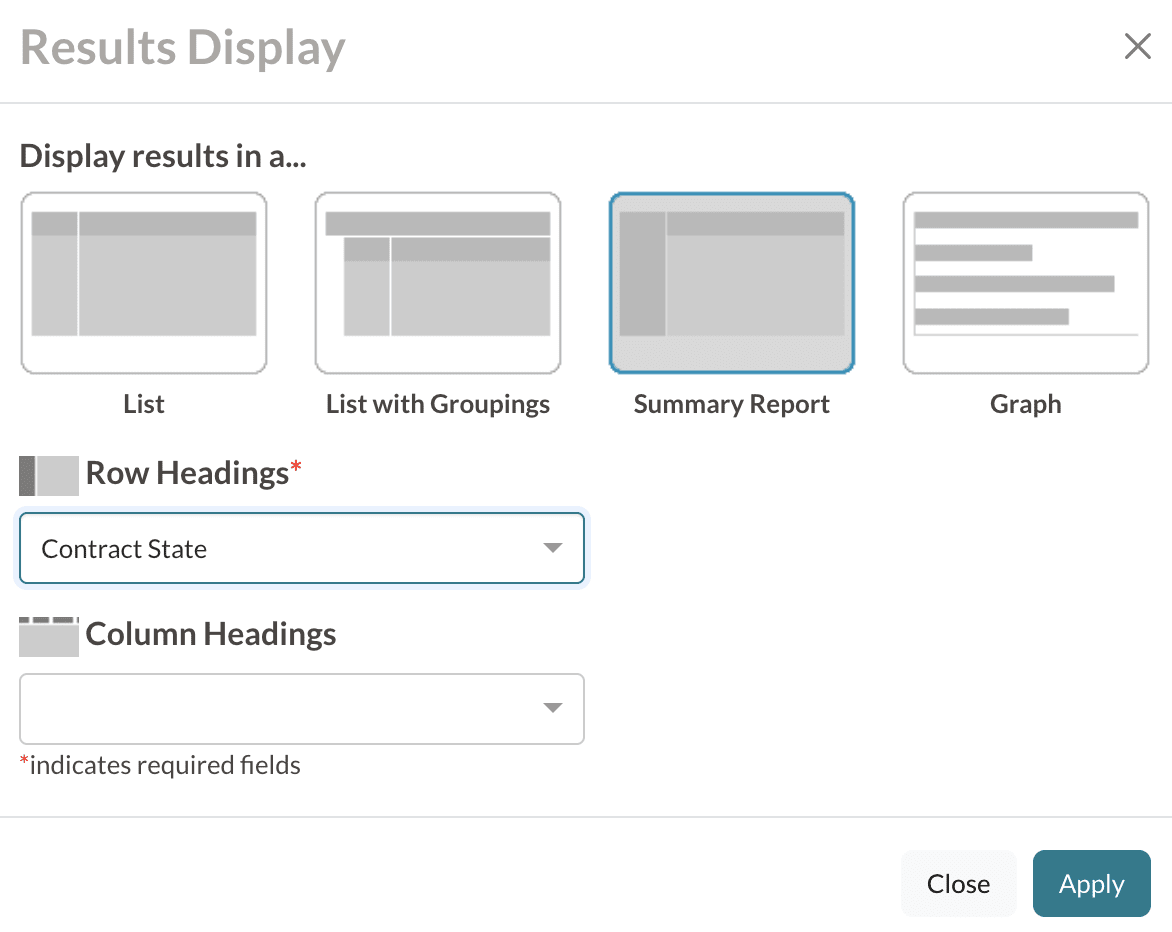Select the List display layout icon
This screenshot has width=1172, height=932.
coord(144,283)
